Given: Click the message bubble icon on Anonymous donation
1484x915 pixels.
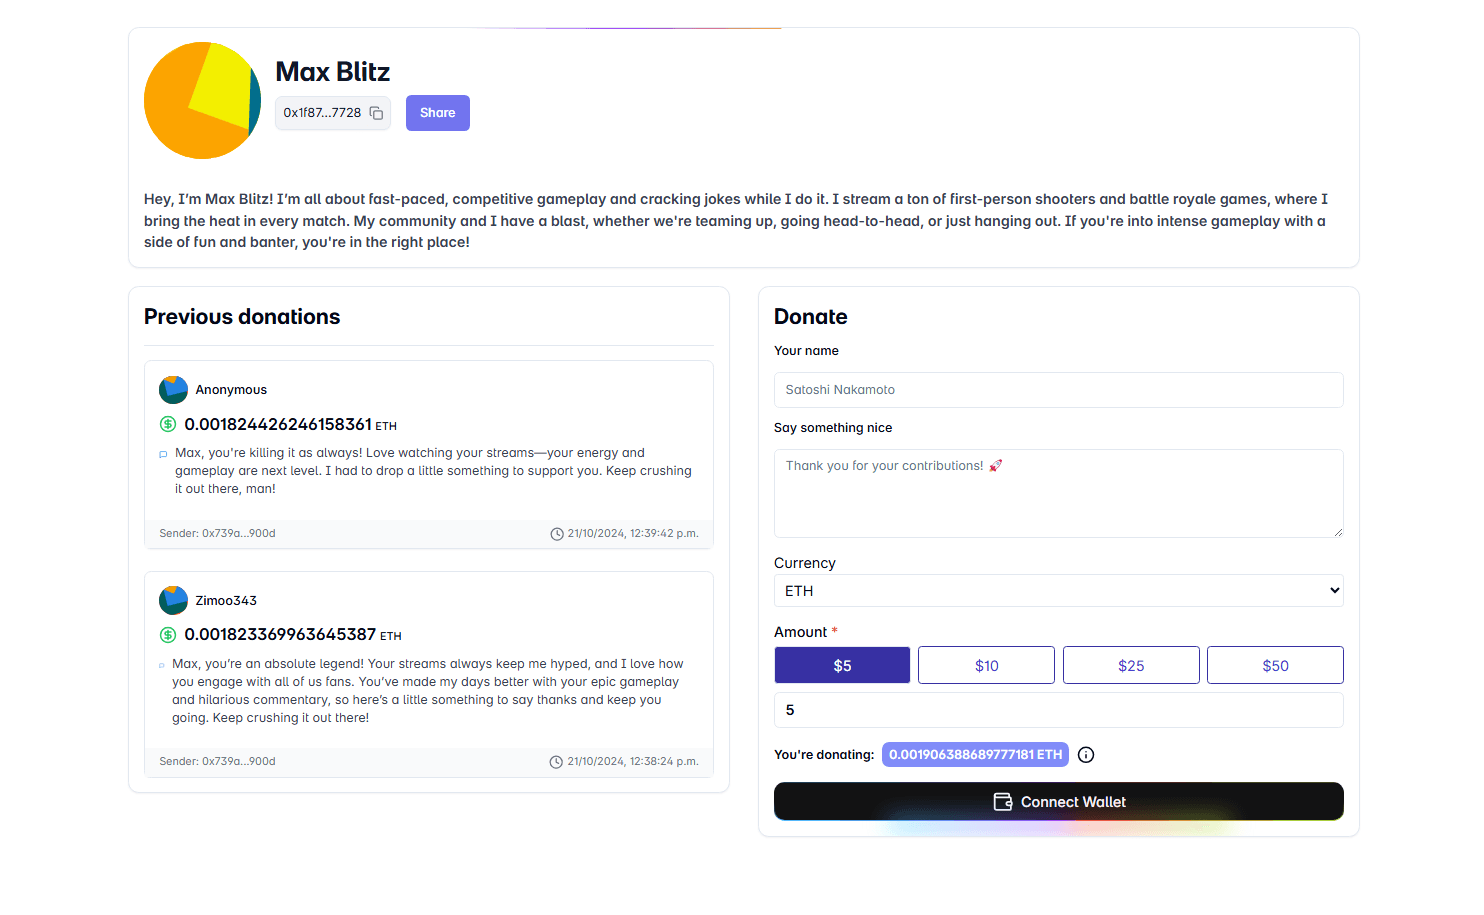Looking at the screenshot, I should coord(163,454).
